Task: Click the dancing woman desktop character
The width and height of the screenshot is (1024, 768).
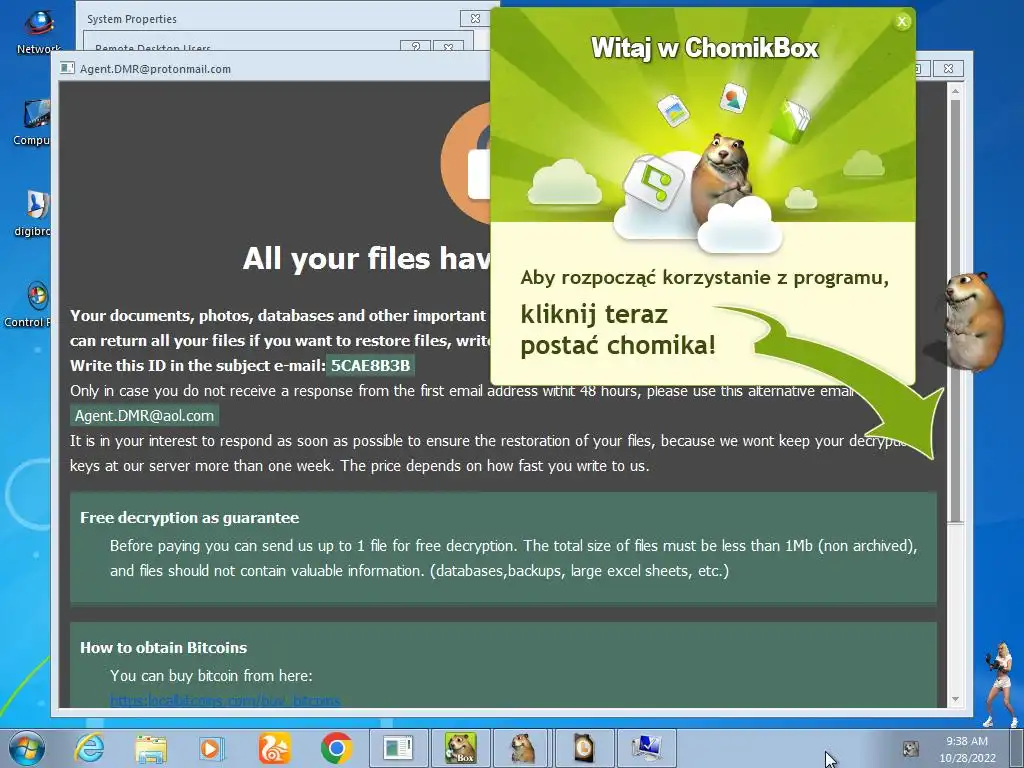Action: [1000, 684]
